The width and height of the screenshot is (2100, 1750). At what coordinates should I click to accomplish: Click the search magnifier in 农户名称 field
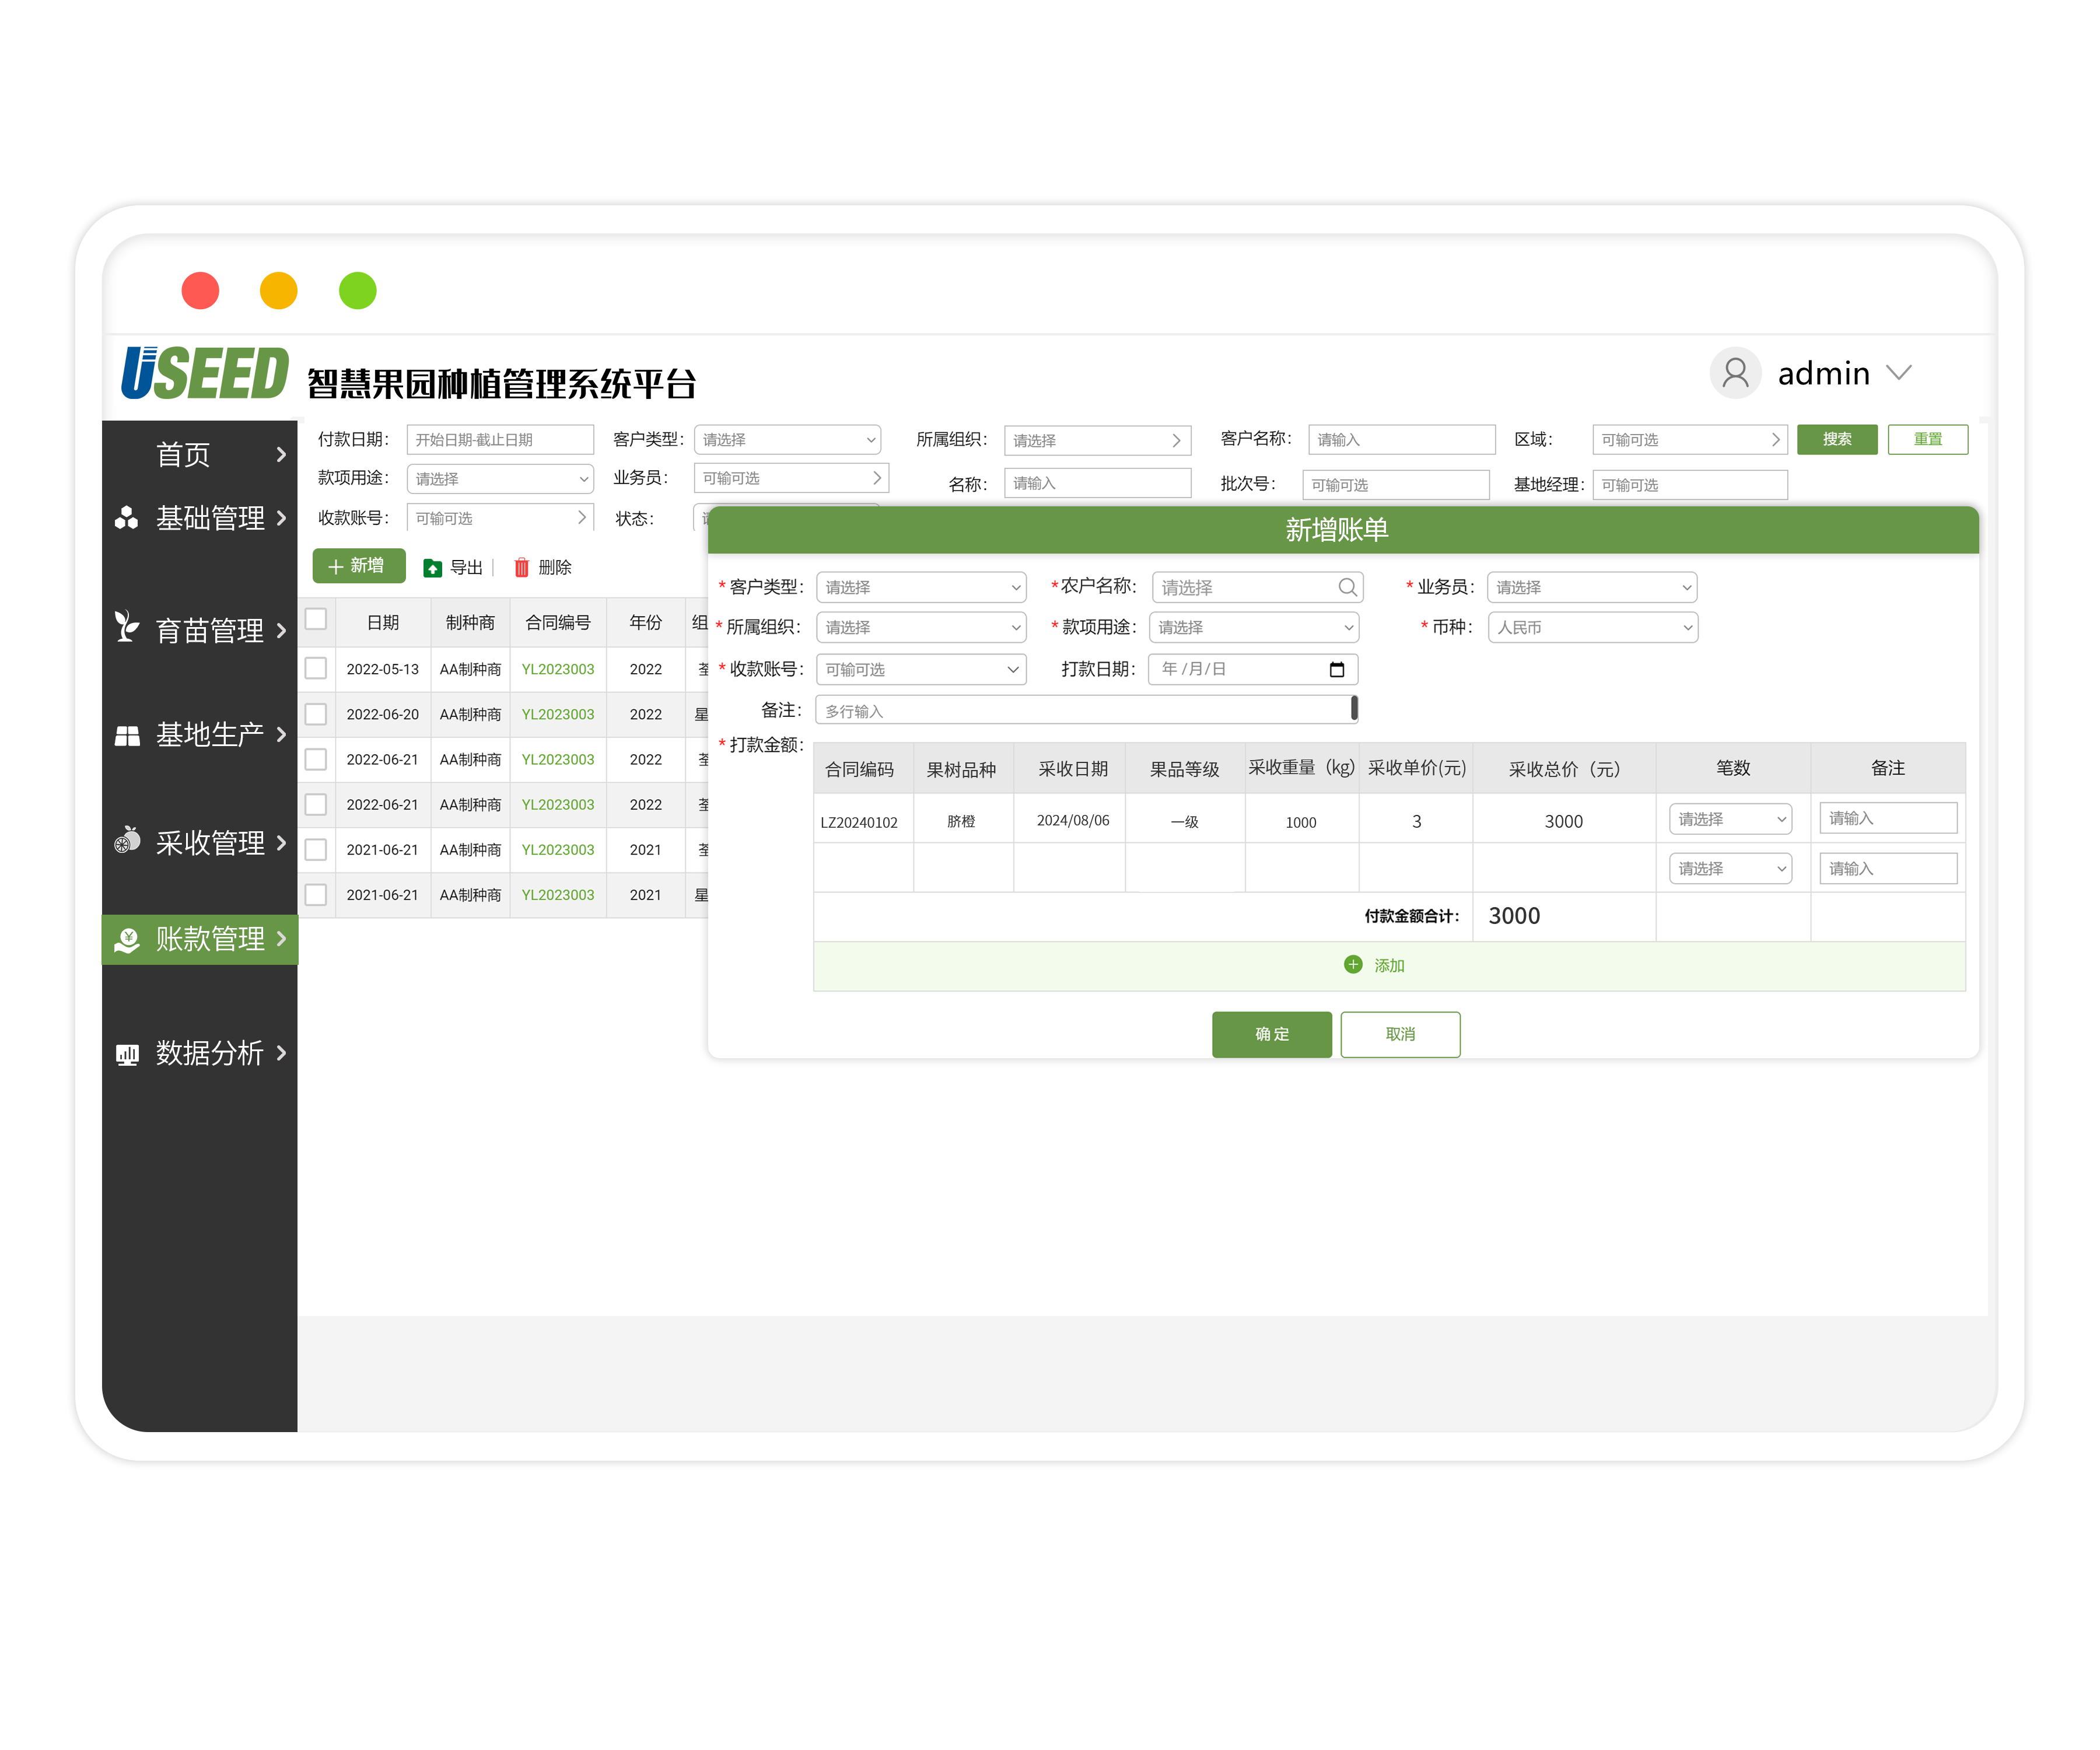[x=1347, y=587]
